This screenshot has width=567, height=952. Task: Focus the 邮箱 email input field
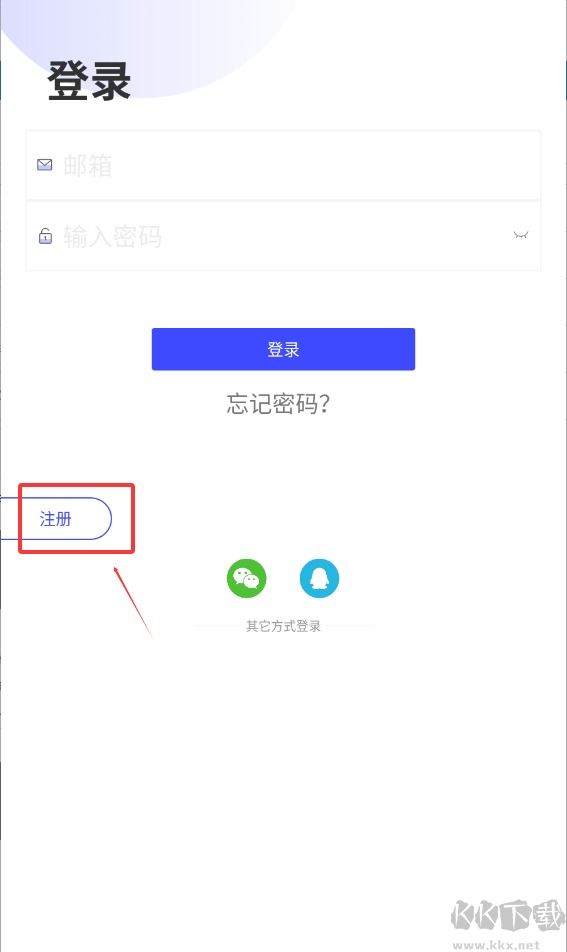[283, 165]
